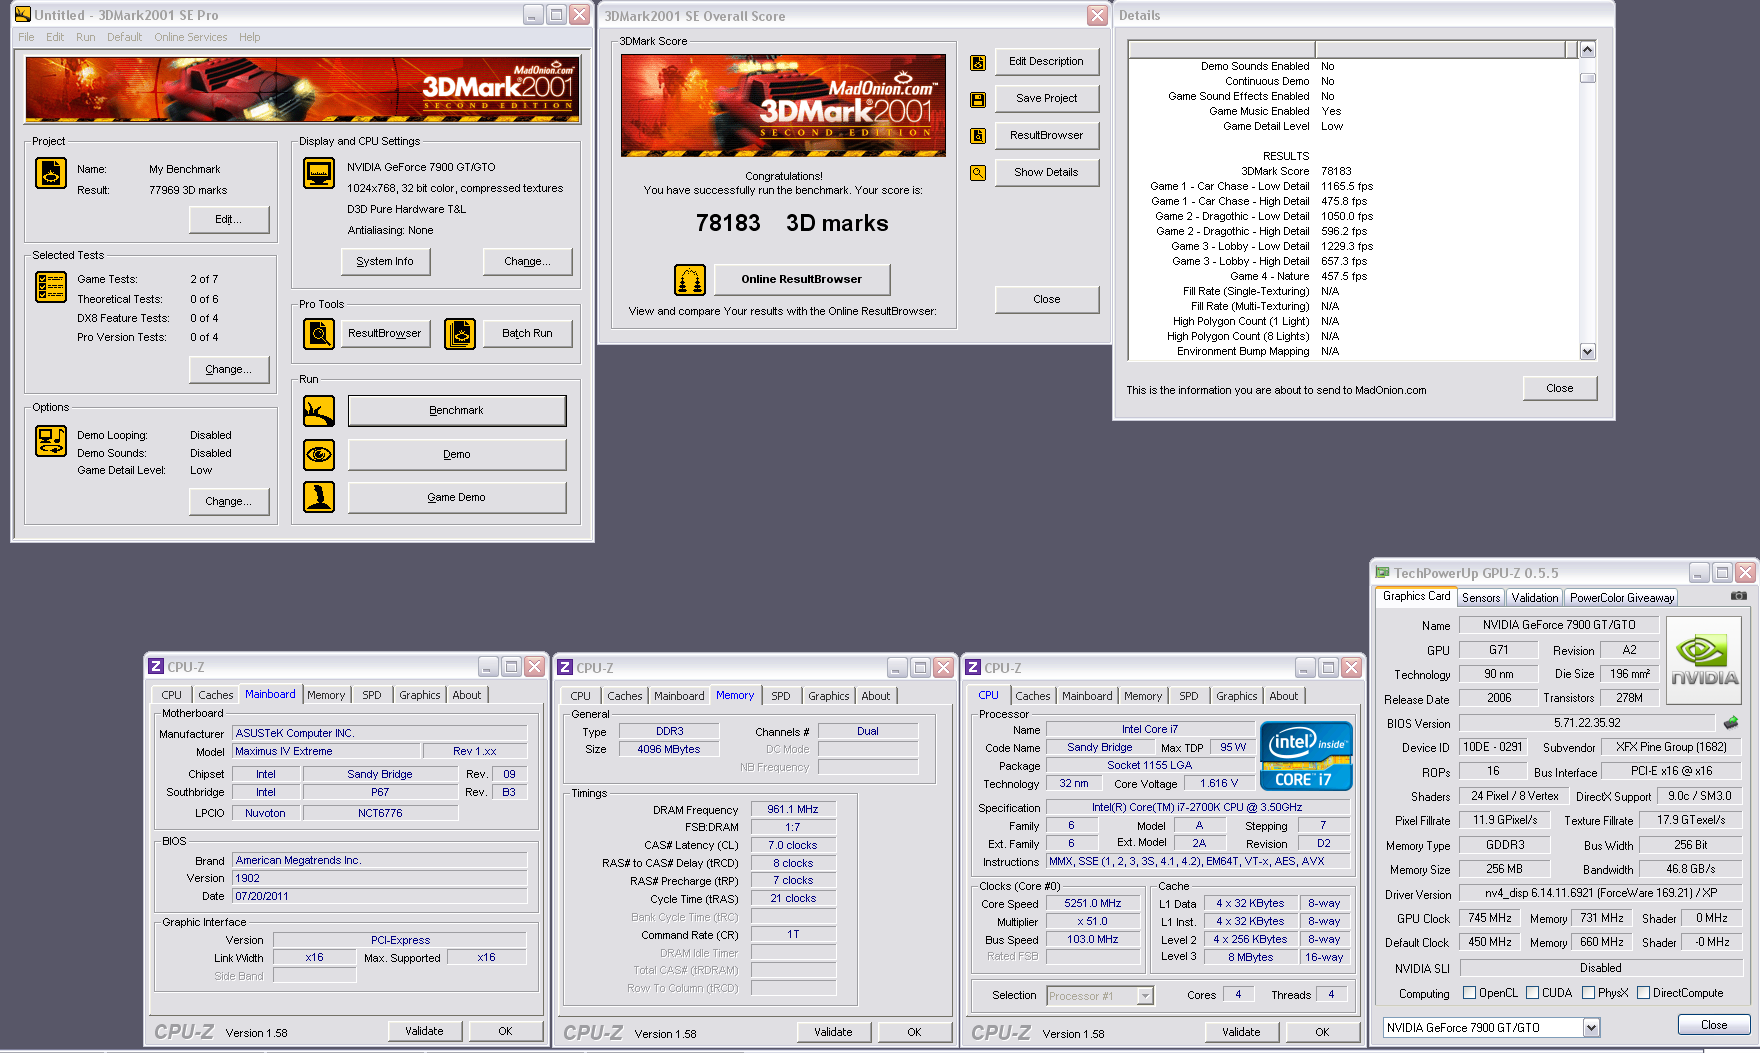The width and height of the screenshot is (1760, 1053).
Task: Click the Benchmark run icon
Action: point(319,410)
